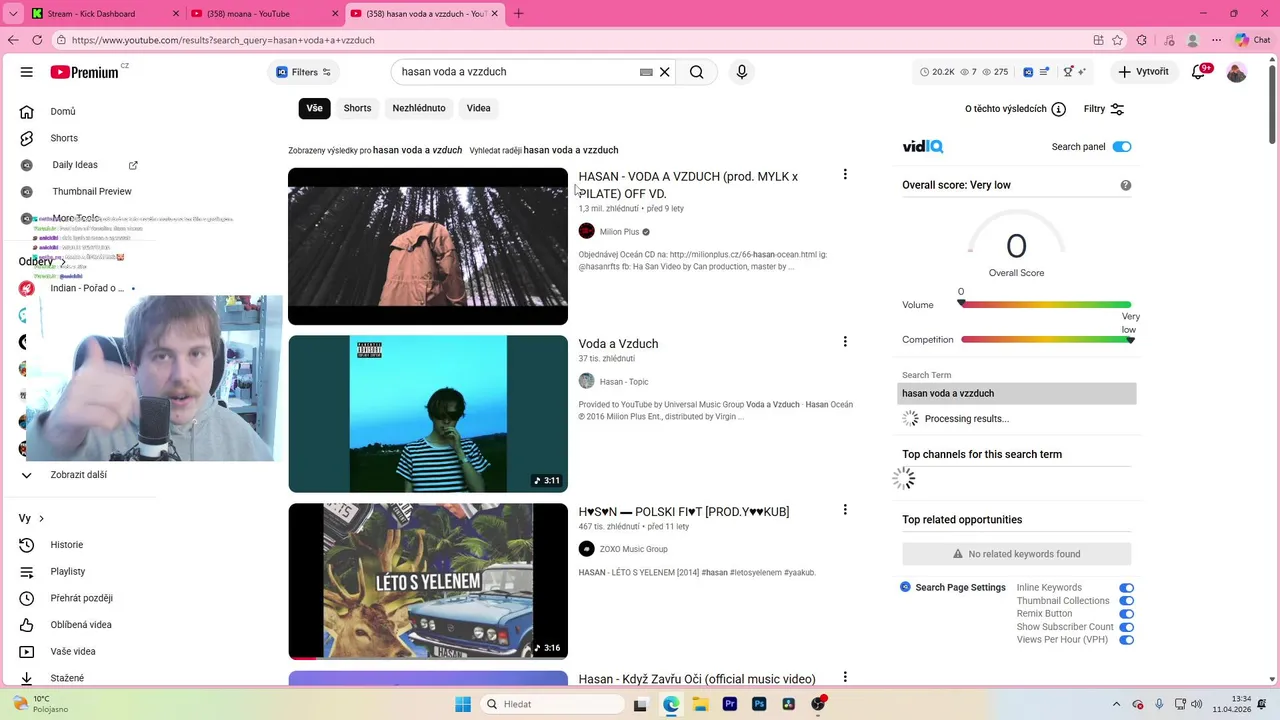Image resolution: width=1280 pixels, height=720 pixels.
Task: Click the Competition score bar
Action: pyautogui.click(x=1046, y=339)
